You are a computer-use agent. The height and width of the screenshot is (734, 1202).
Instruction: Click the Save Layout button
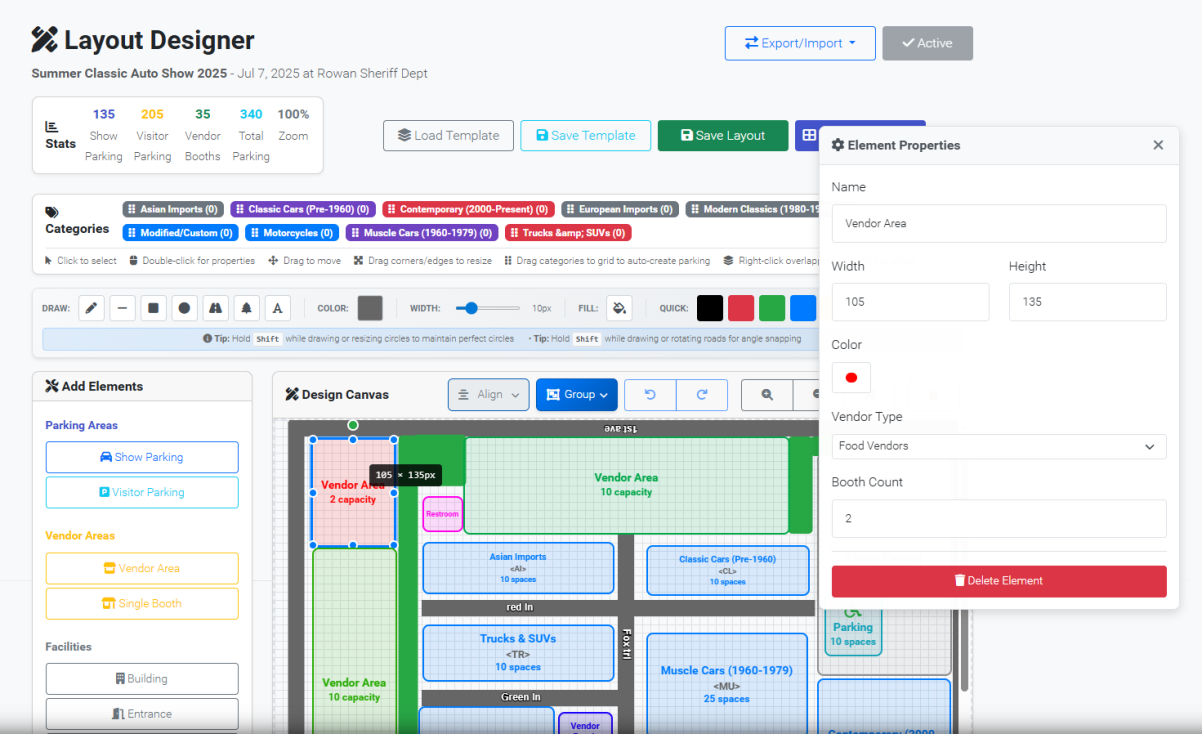(722, 135)
